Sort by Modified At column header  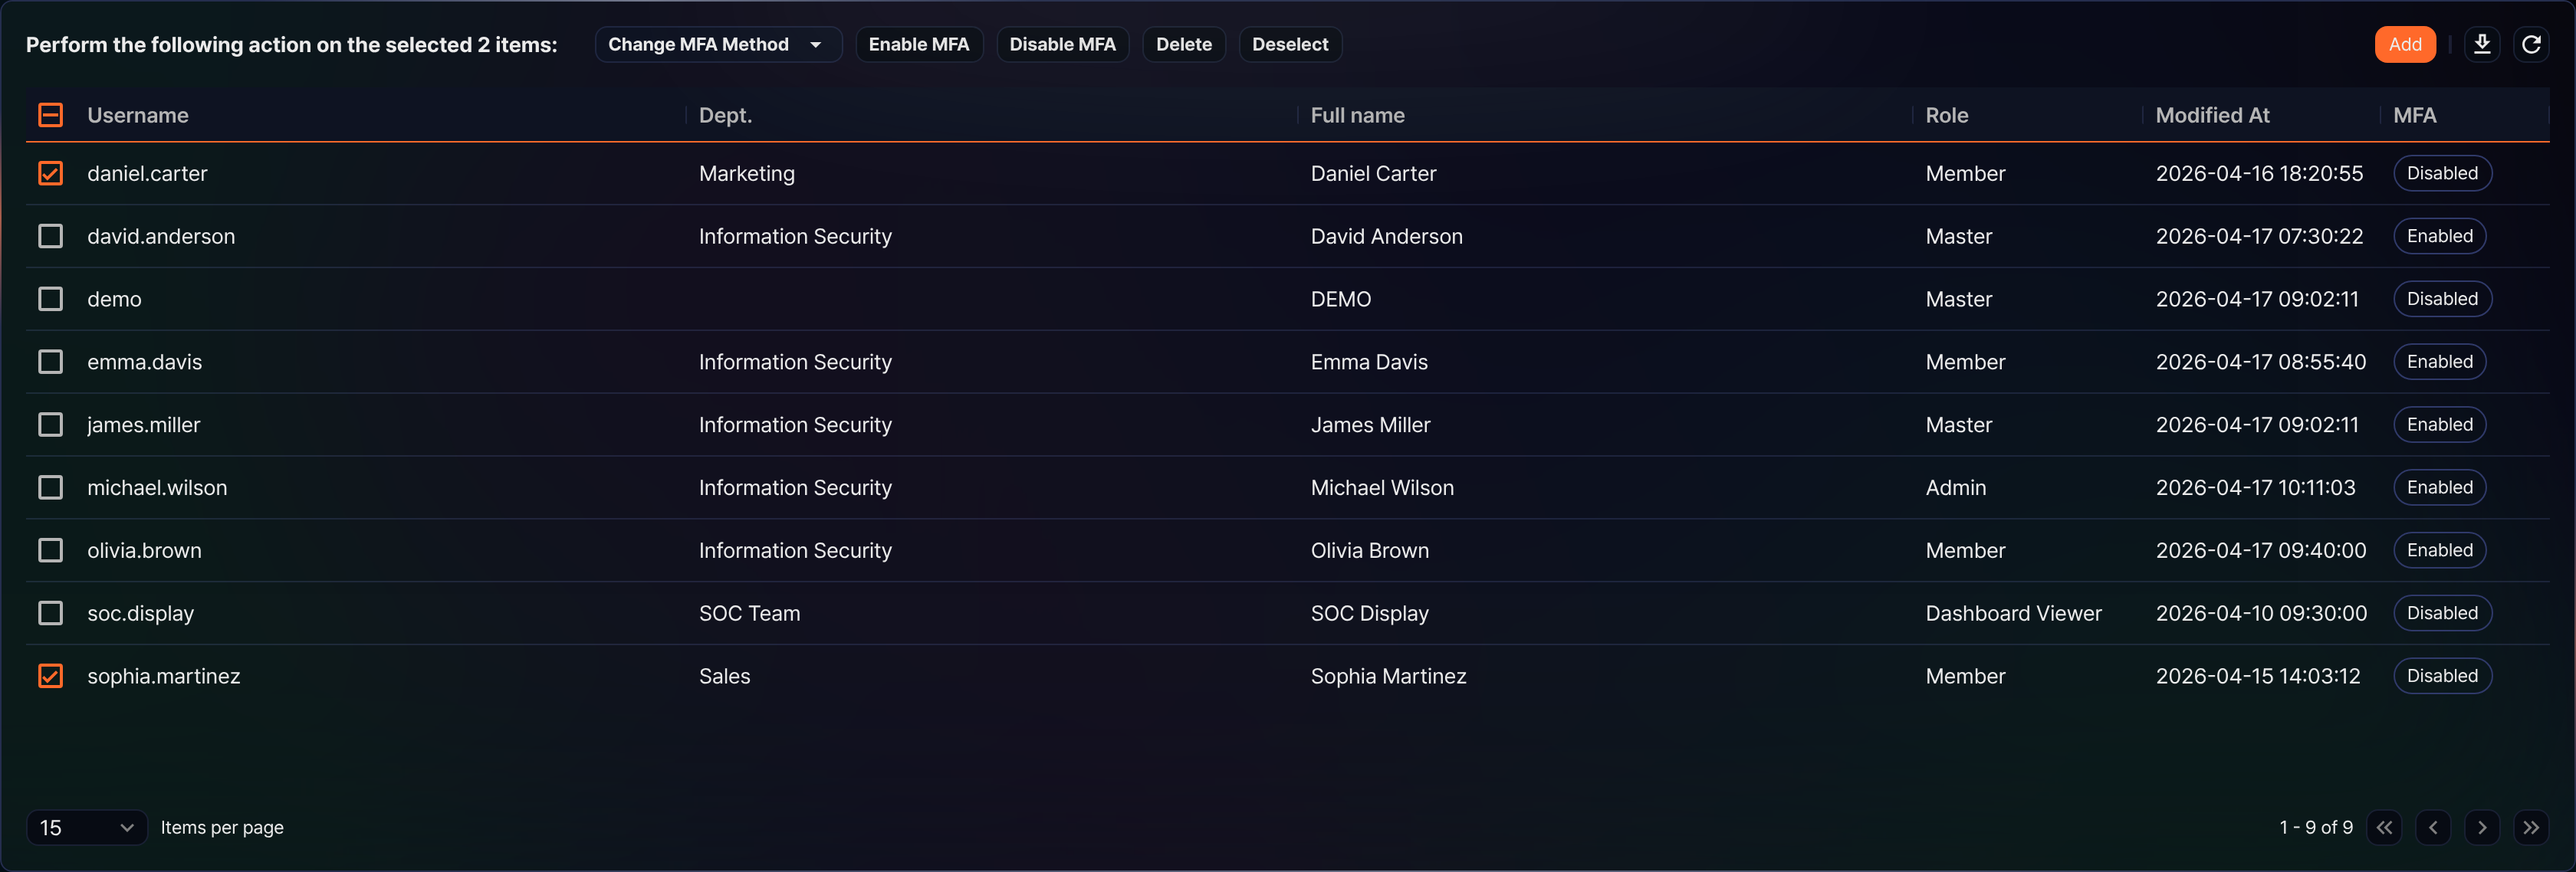tap(2212, 115)
